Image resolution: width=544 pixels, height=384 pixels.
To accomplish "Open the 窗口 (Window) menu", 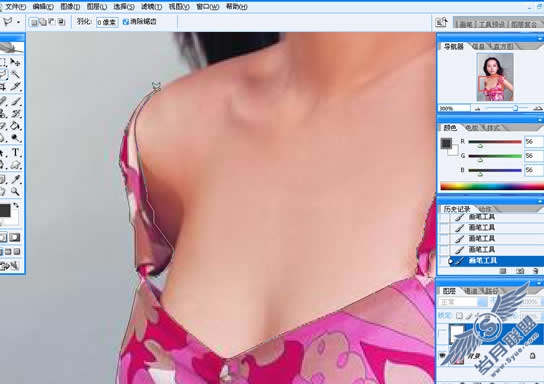I will pos(207,7).
